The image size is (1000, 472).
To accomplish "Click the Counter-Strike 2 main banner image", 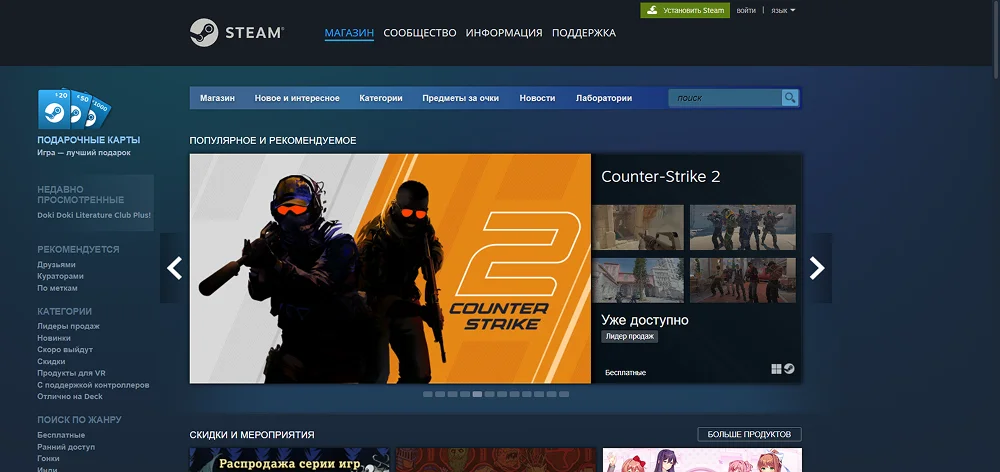I will (x=390, y=269).
